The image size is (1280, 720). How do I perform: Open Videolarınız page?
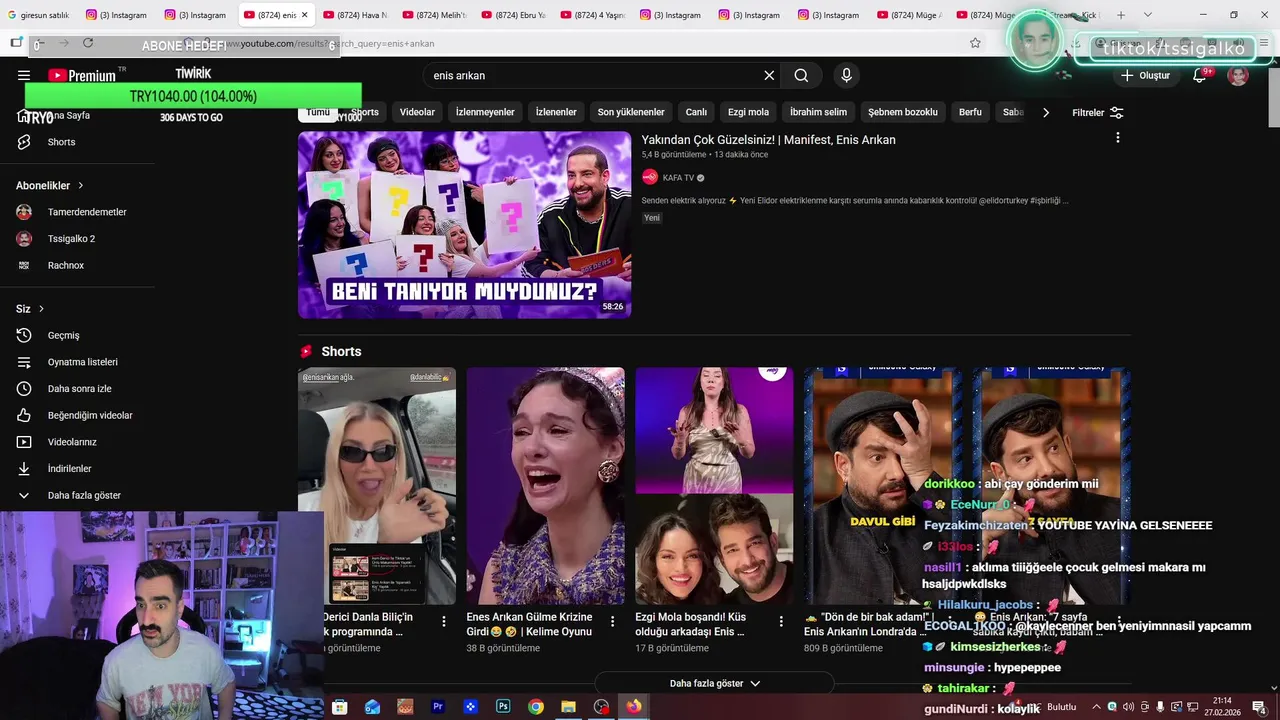(x=71, y=442)
